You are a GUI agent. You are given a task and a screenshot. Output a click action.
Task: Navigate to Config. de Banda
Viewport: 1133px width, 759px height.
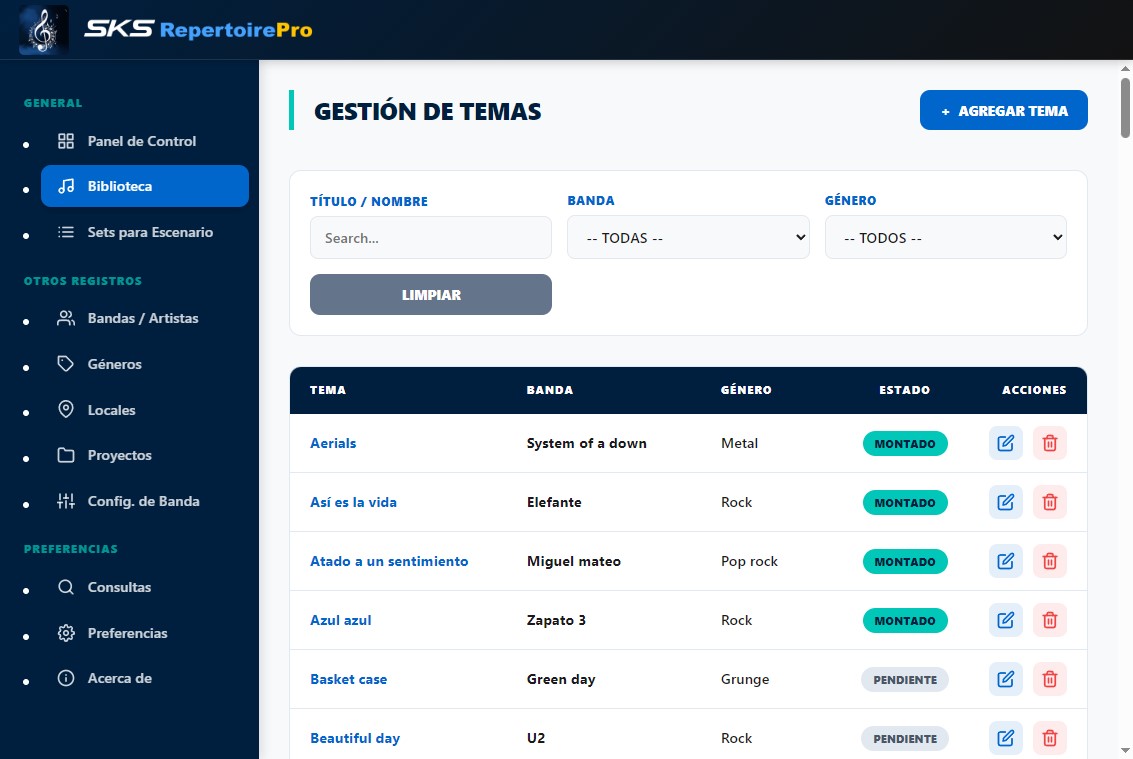(143, 501)
